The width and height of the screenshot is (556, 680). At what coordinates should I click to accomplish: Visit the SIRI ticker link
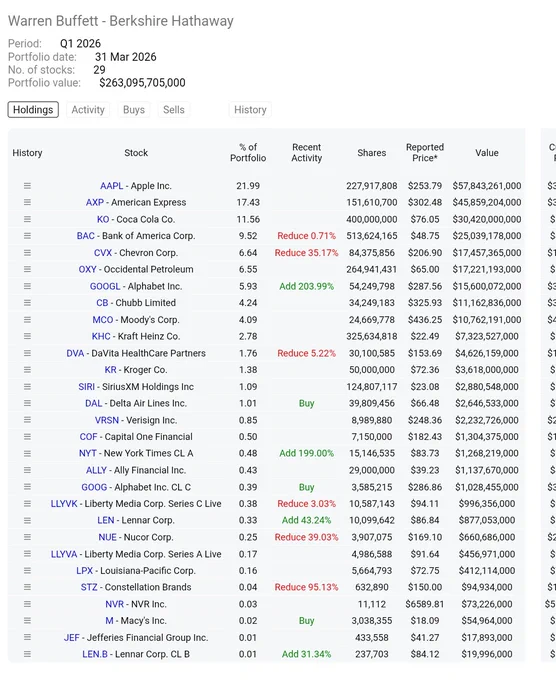pos(86,386)
